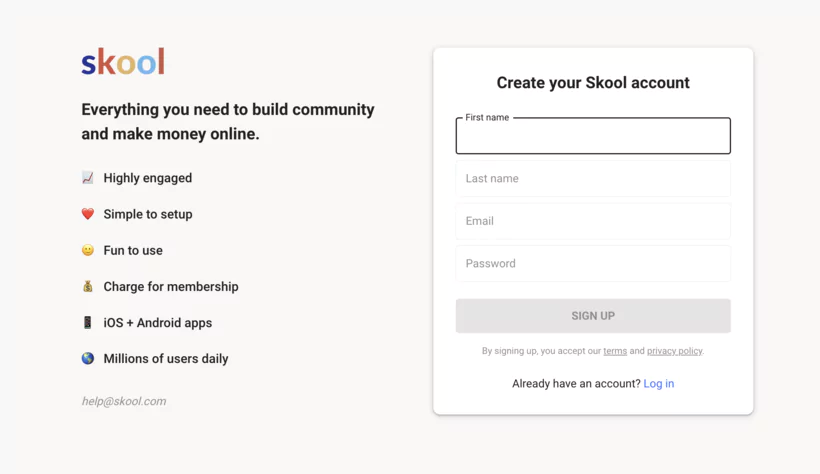Select the Password input box
This screenshot has width=820, height=474.
coord(593,263)
